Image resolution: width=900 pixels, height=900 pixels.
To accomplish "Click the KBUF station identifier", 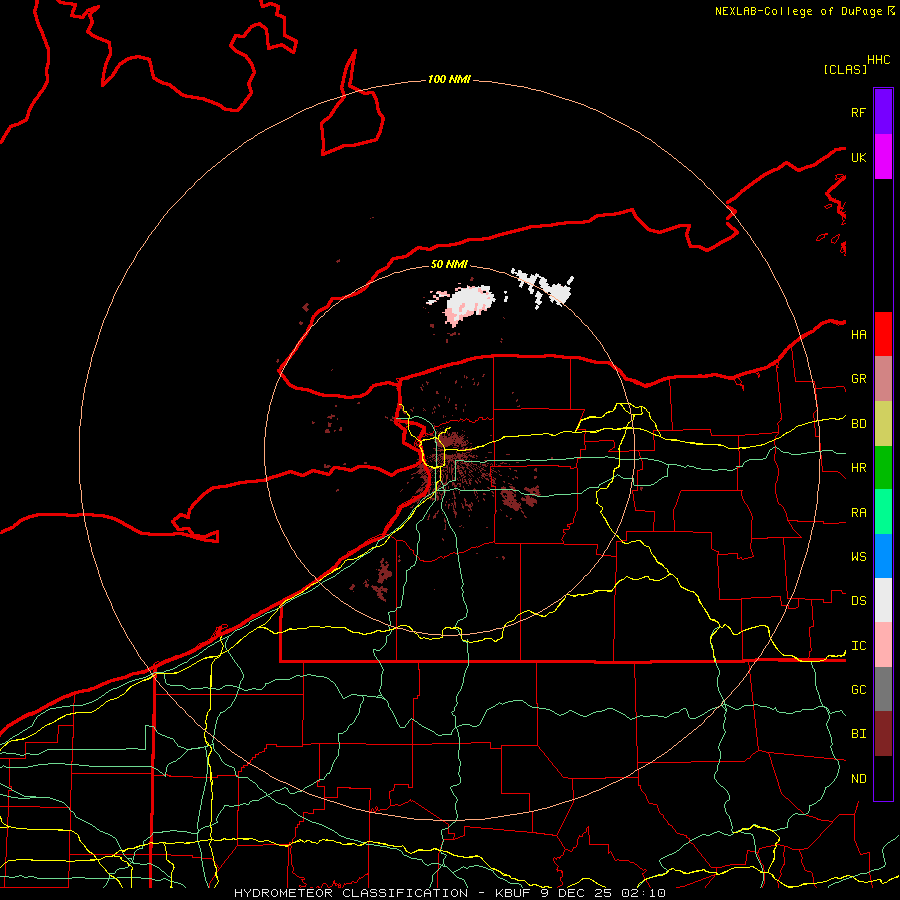I will pyautogui.click(x=512, y=893).
